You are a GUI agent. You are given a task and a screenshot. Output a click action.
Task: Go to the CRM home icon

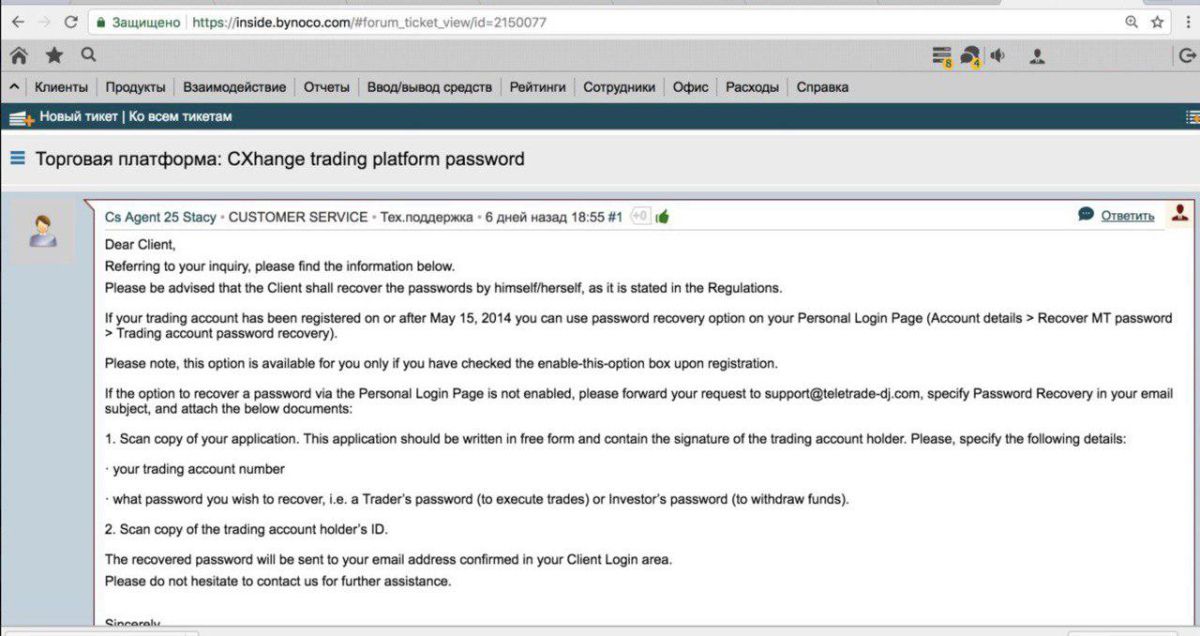(x=19, y=56)
